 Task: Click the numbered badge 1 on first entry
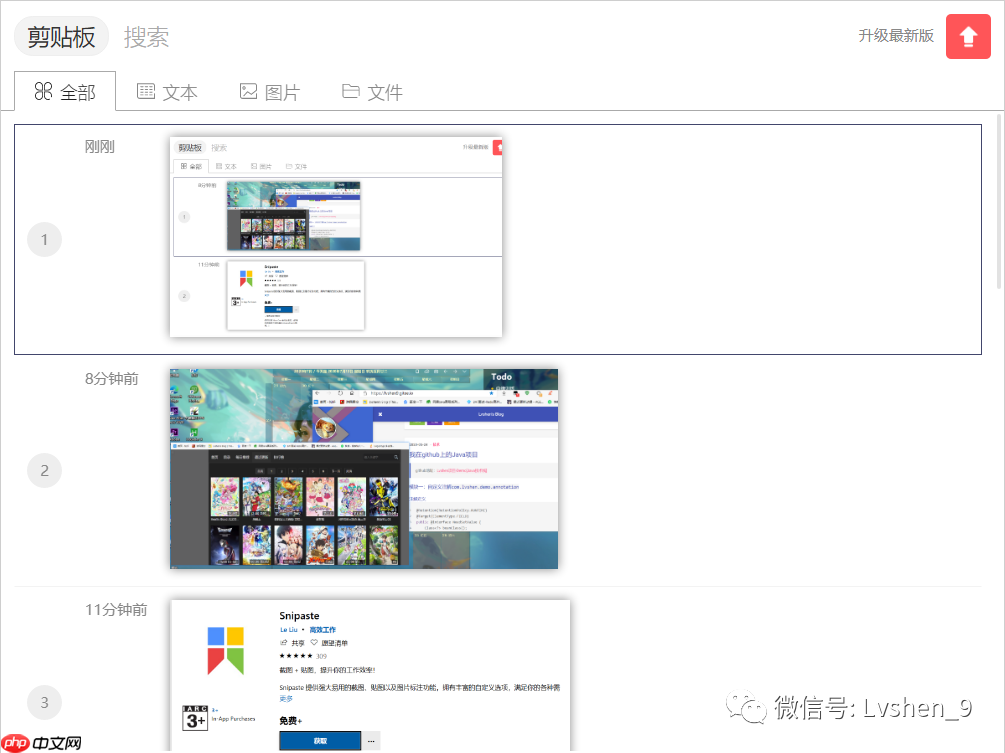[44, 239]
